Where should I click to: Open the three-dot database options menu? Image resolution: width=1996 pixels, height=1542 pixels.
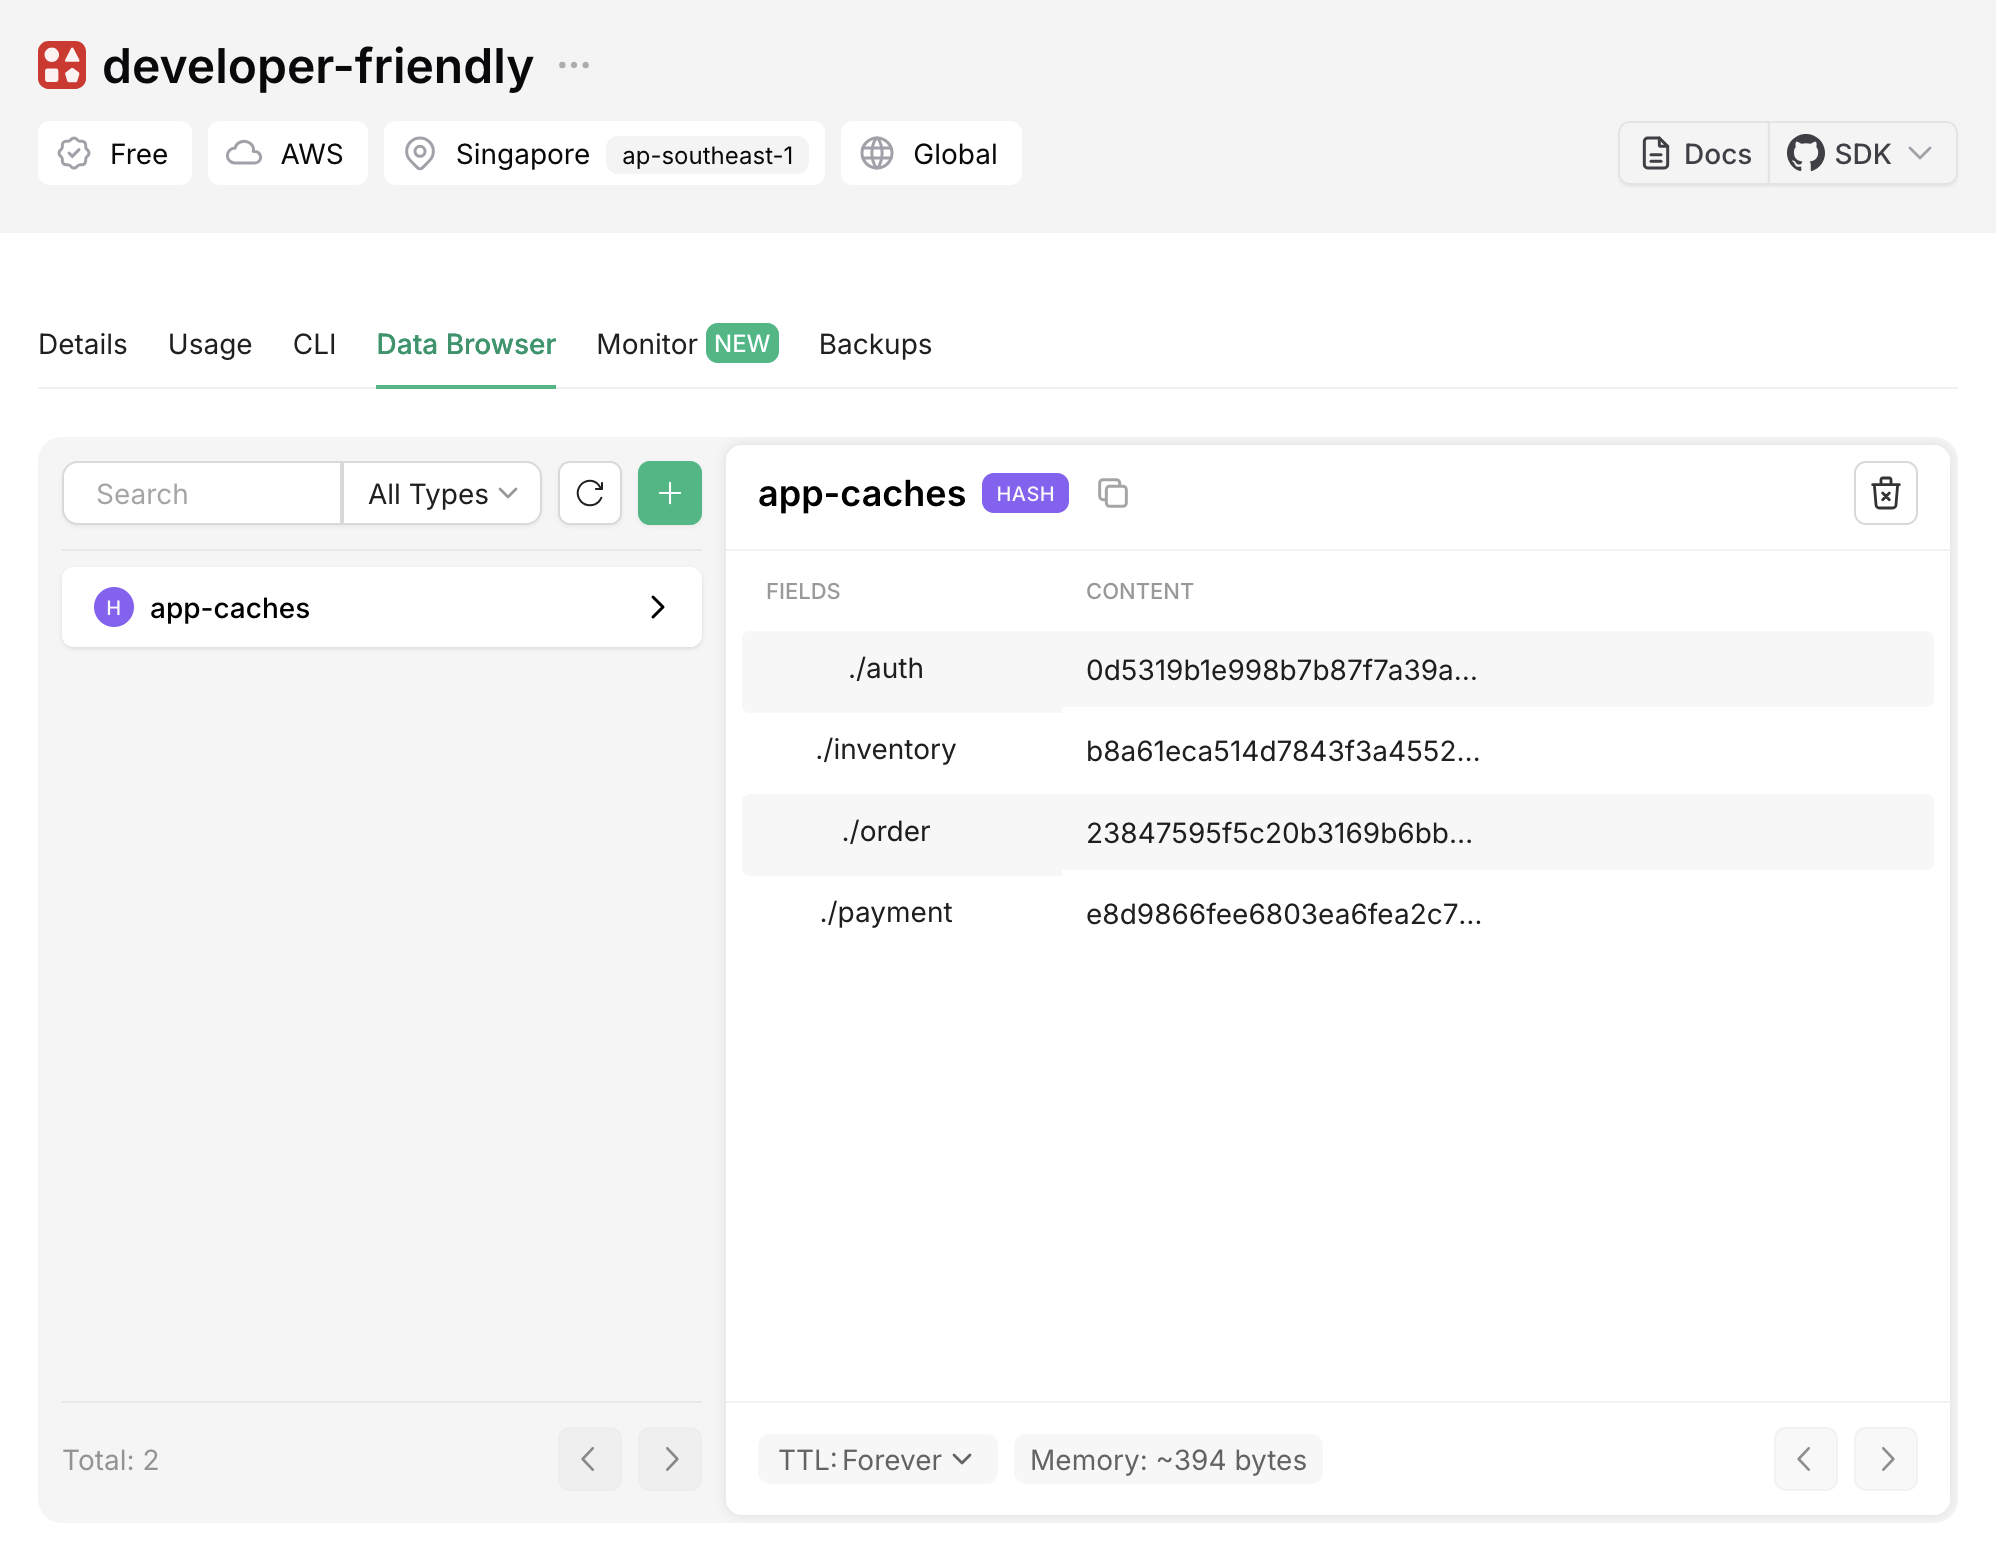click(574, 66)
